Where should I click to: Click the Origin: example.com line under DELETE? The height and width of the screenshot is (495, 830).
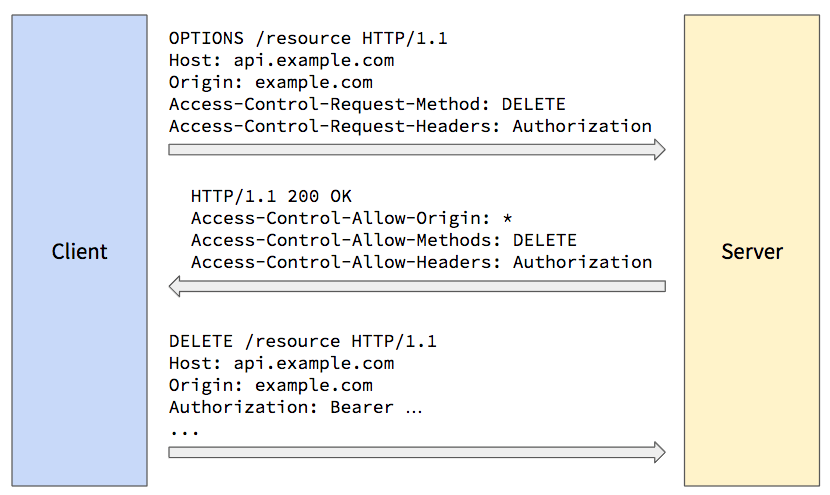(270, 385)
